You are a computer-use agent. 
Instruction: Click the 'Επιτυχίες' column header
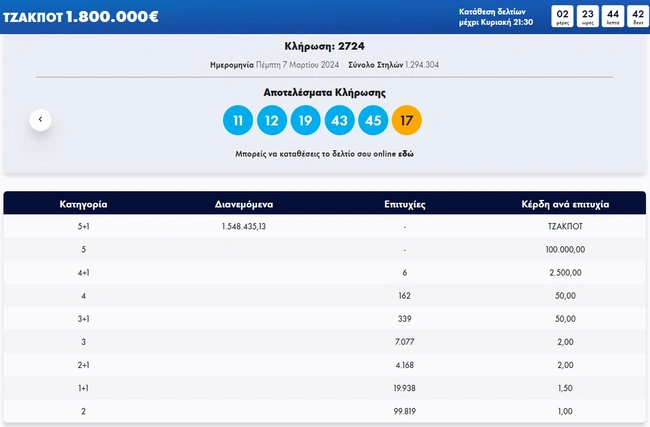(x=405, y=204)
